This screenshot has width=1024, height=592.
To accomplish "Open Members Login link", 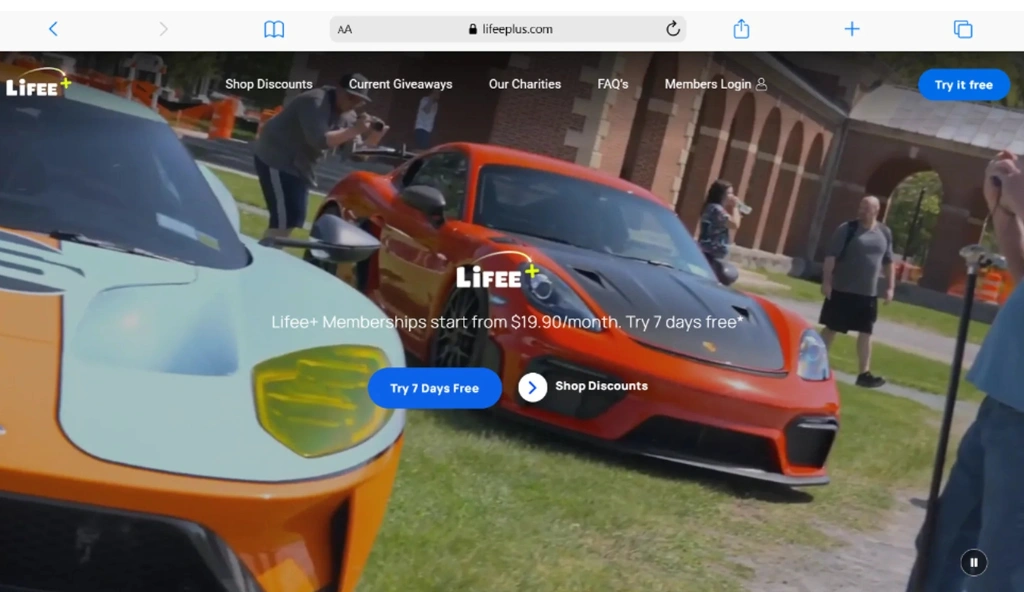I will 708,84.
